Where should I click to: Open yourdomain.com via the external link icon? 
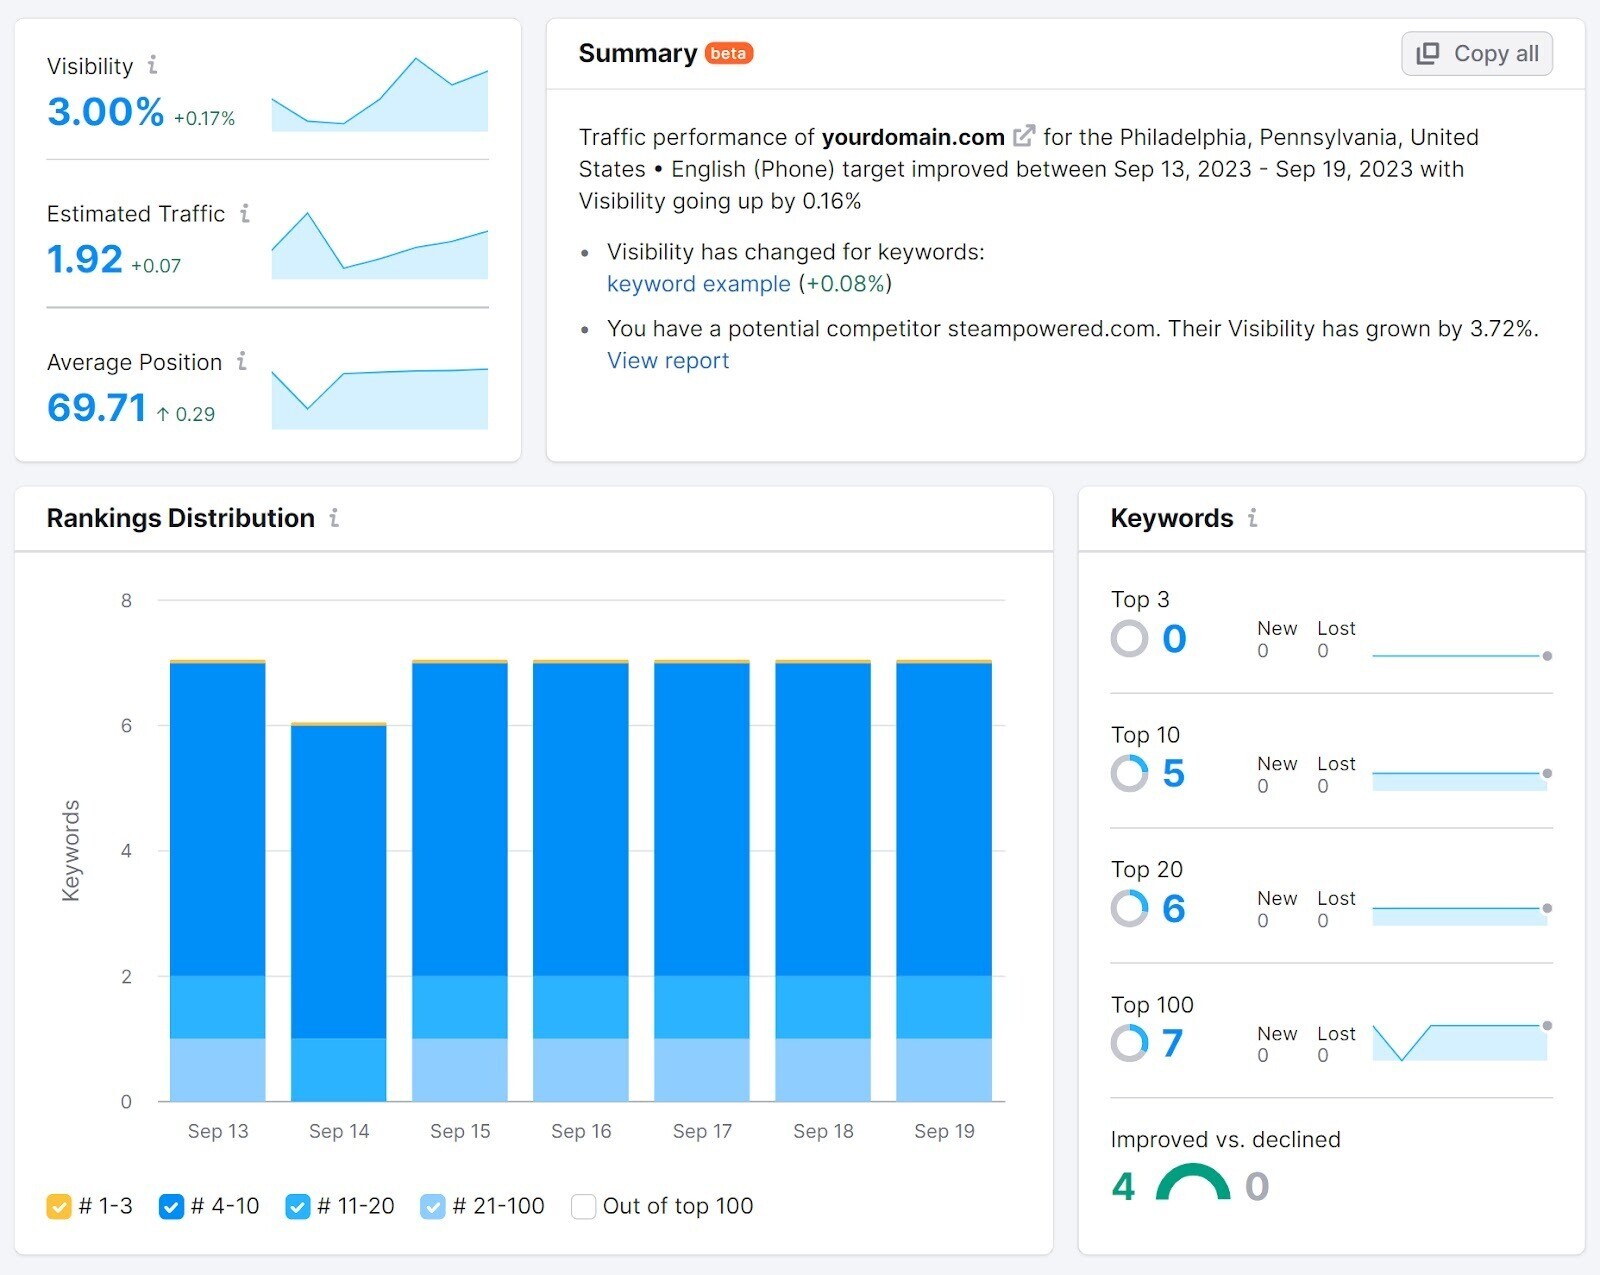tap(1024, 136)
